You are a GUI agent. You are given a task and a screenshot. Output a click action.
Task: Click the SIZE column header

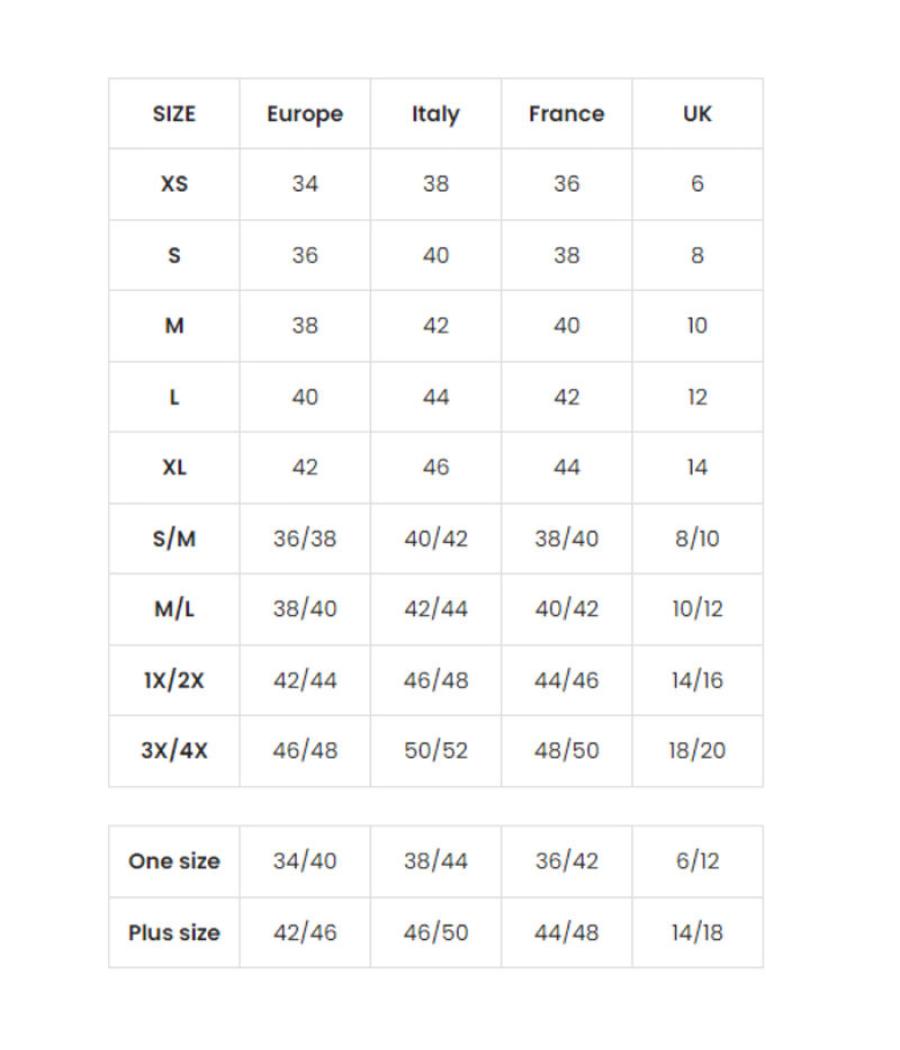174,114
